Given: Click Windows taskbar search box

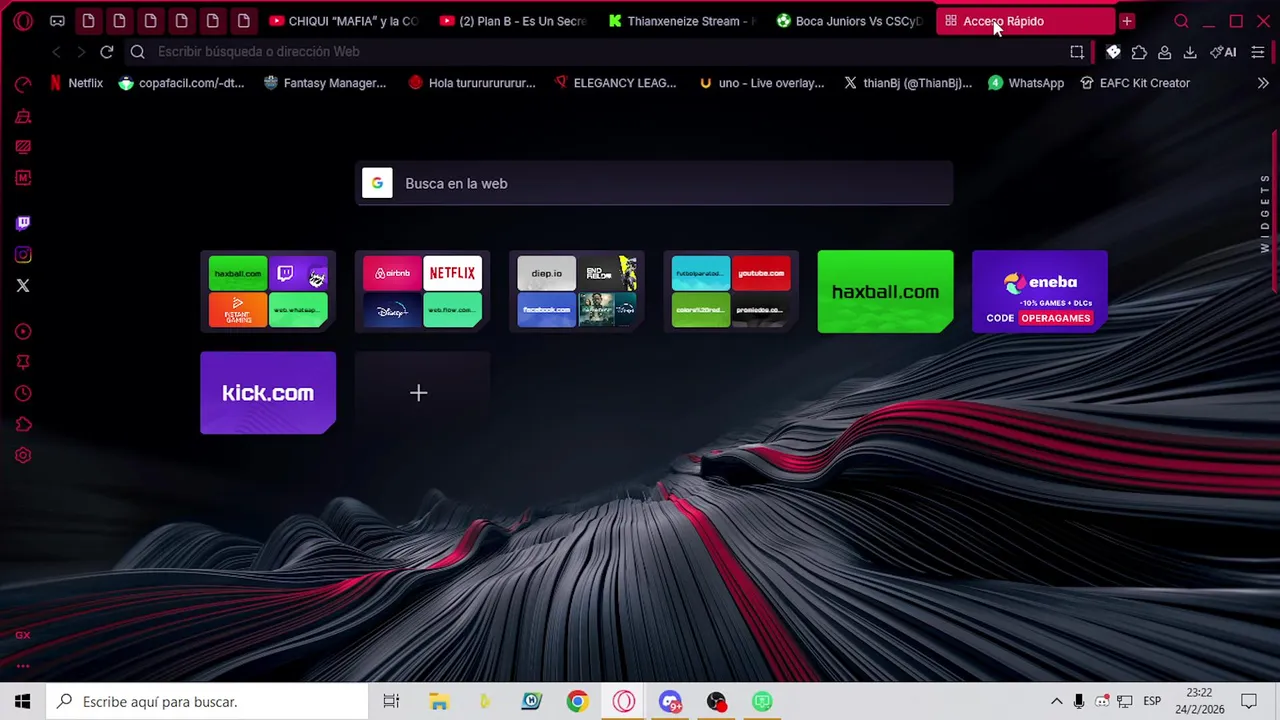Looking at the screenshot, I should point(208,702).
